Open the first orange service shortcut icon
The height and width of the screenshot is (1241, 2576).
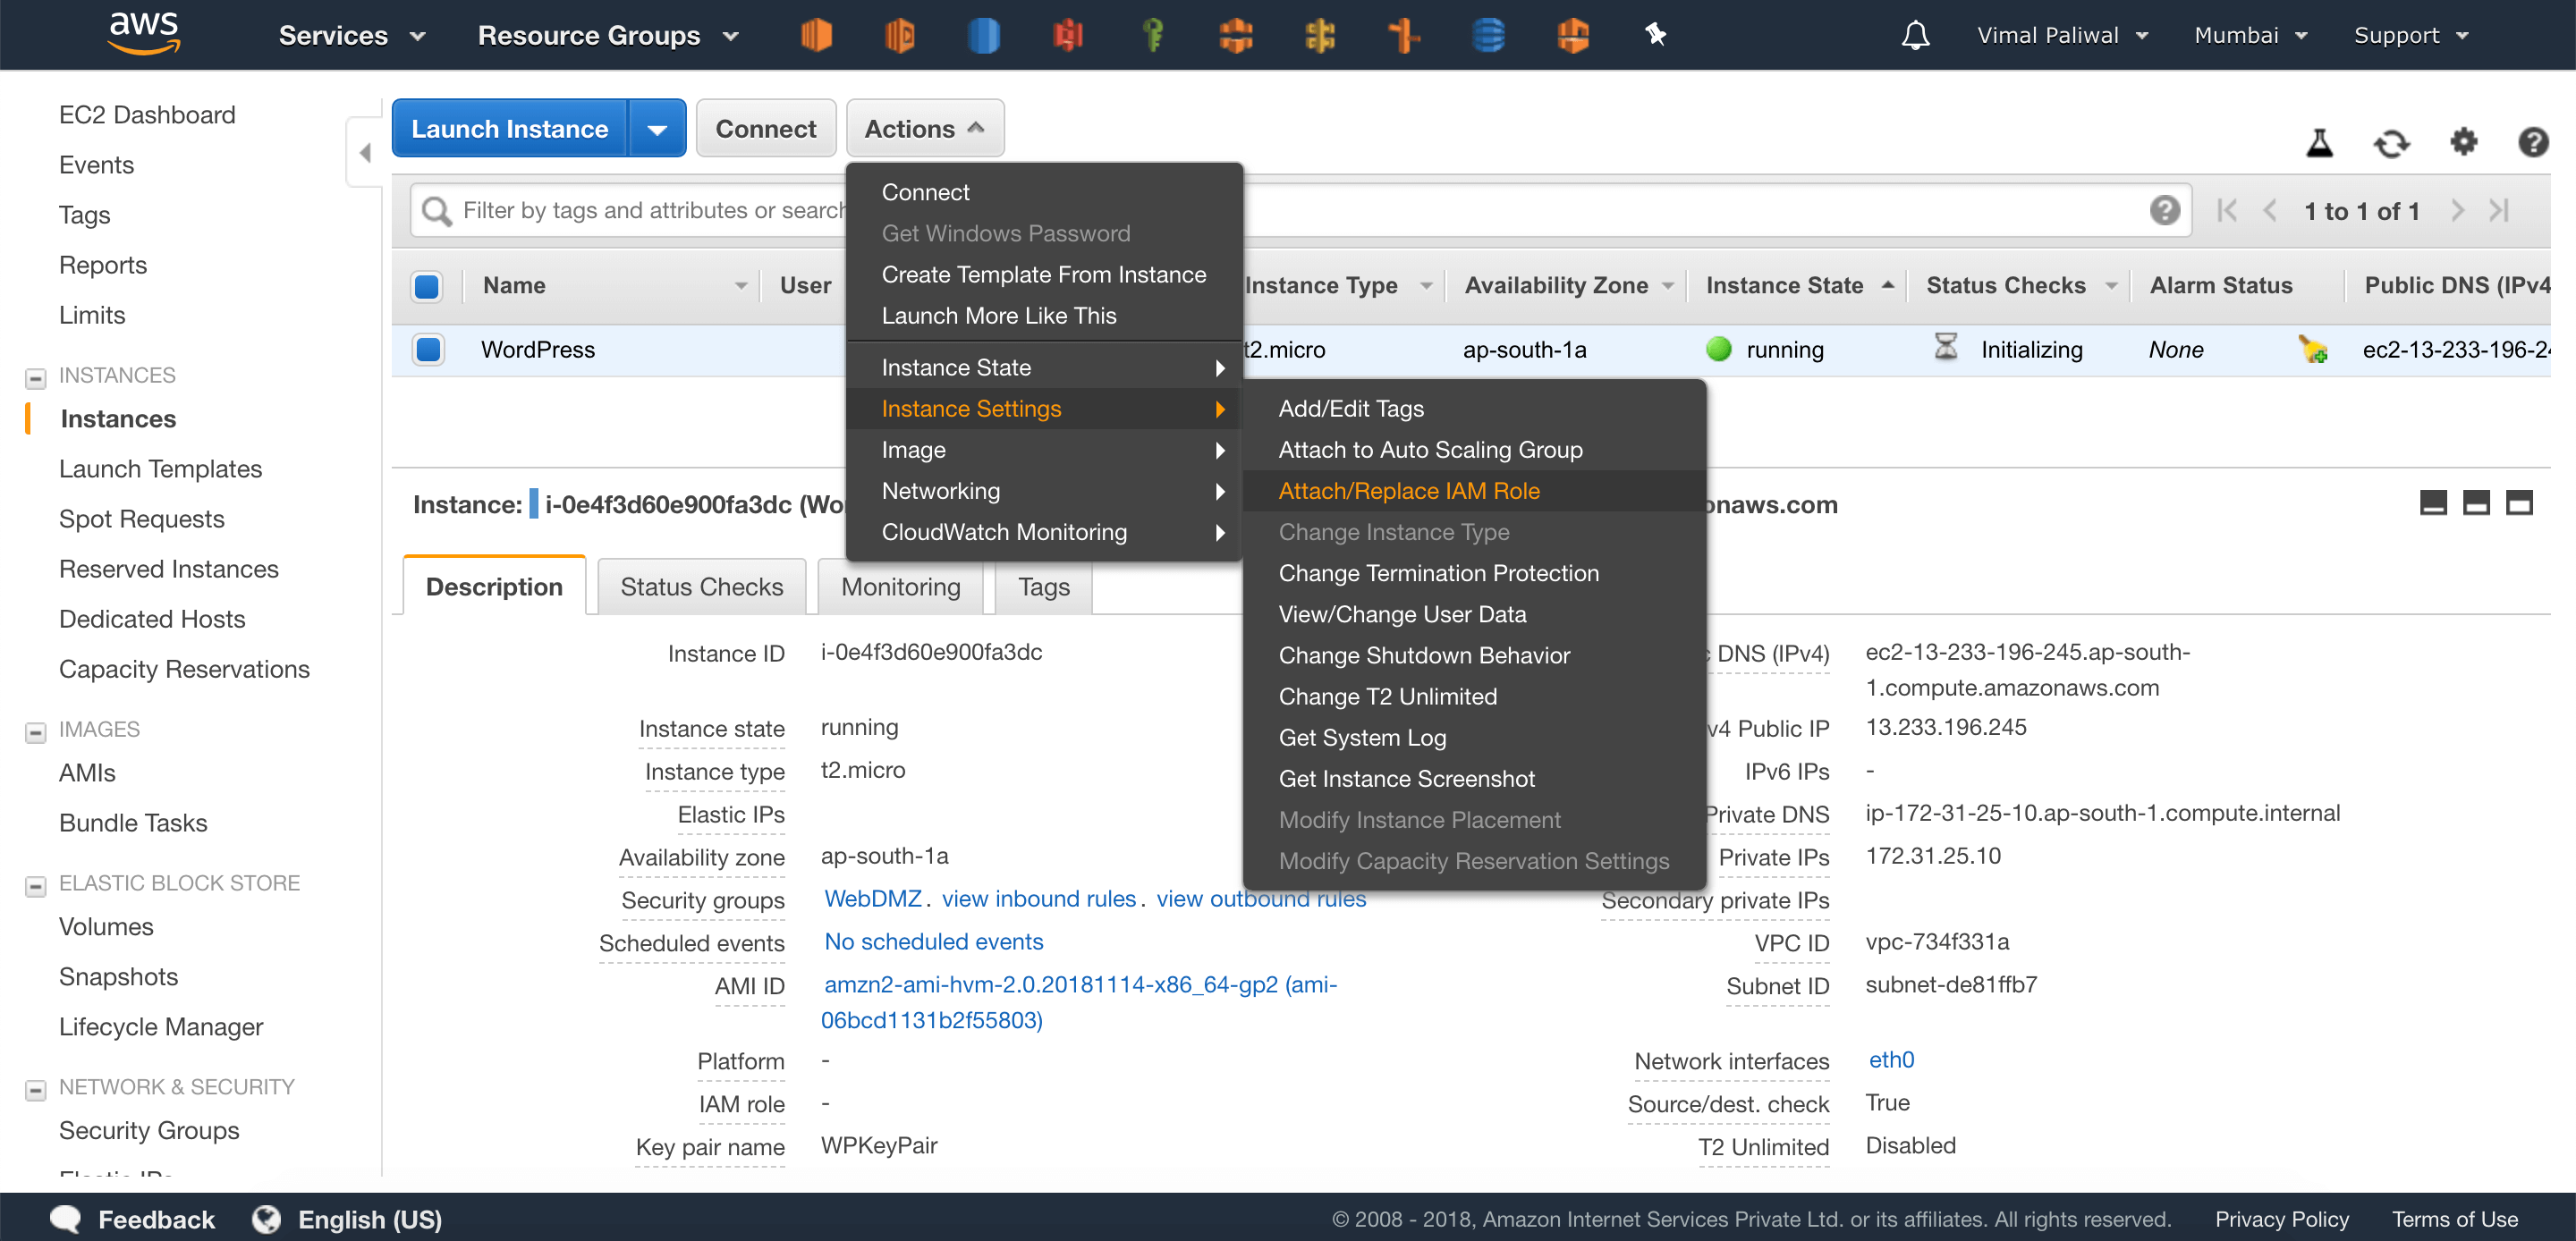816,35
